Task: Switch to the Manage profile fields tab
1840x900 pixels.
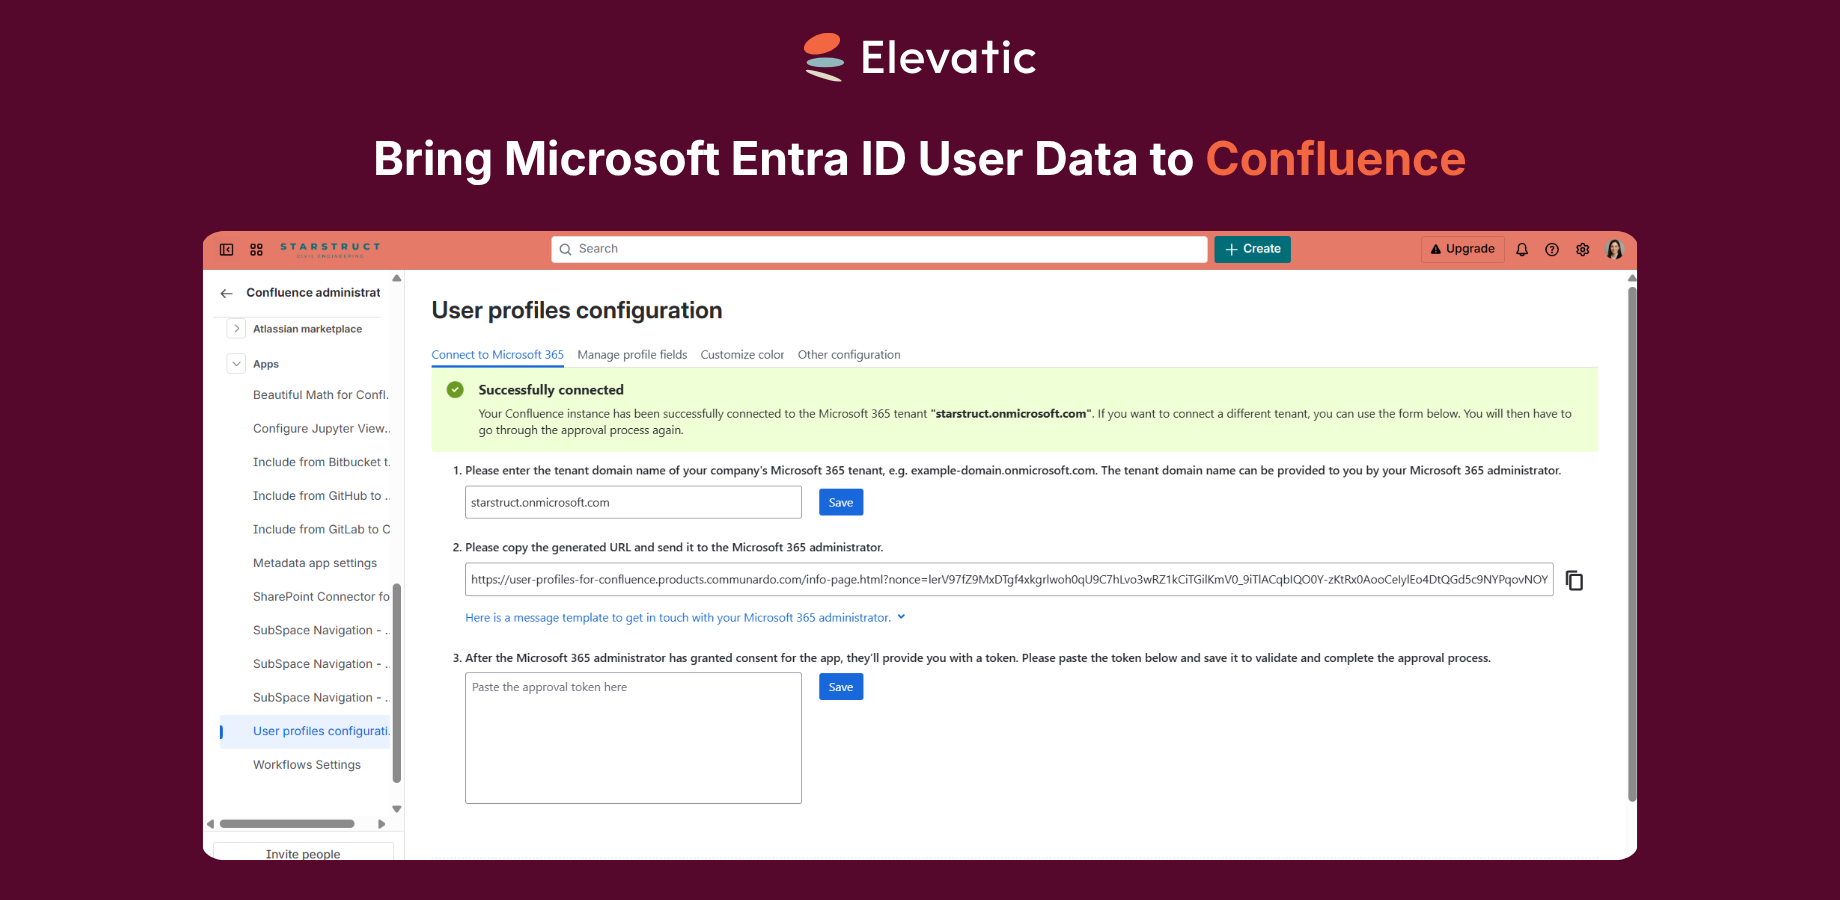Action: pyautogui.click(x=631, y=354)
